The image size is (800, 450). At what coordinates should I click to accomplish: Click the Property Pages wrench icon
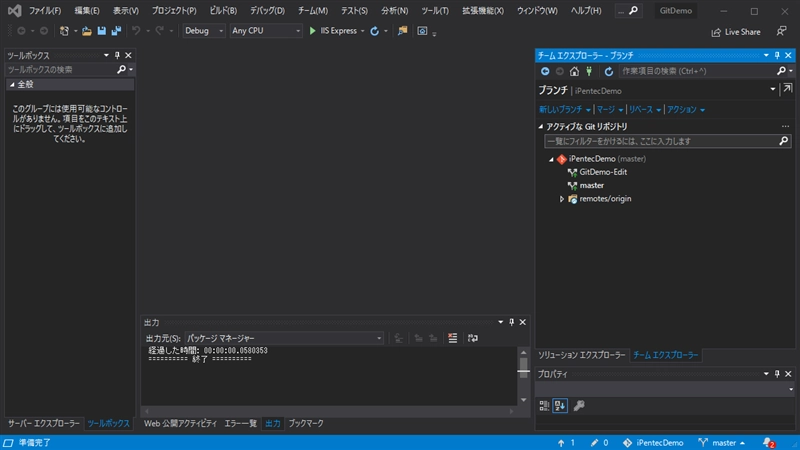point(579,406)
